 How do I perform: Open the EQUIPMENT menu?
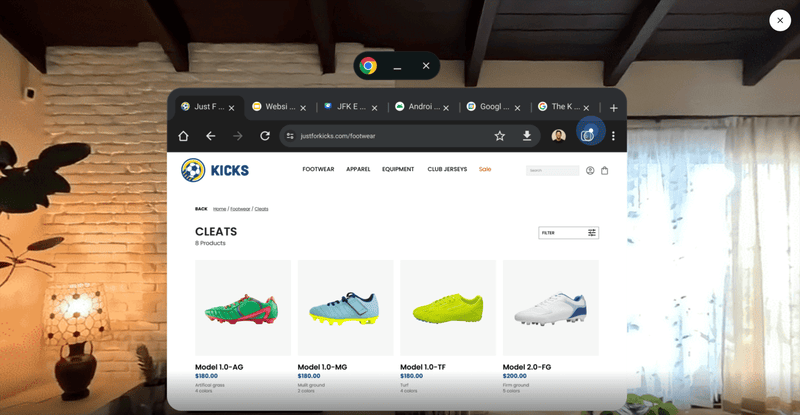click(x=398, y=169)
